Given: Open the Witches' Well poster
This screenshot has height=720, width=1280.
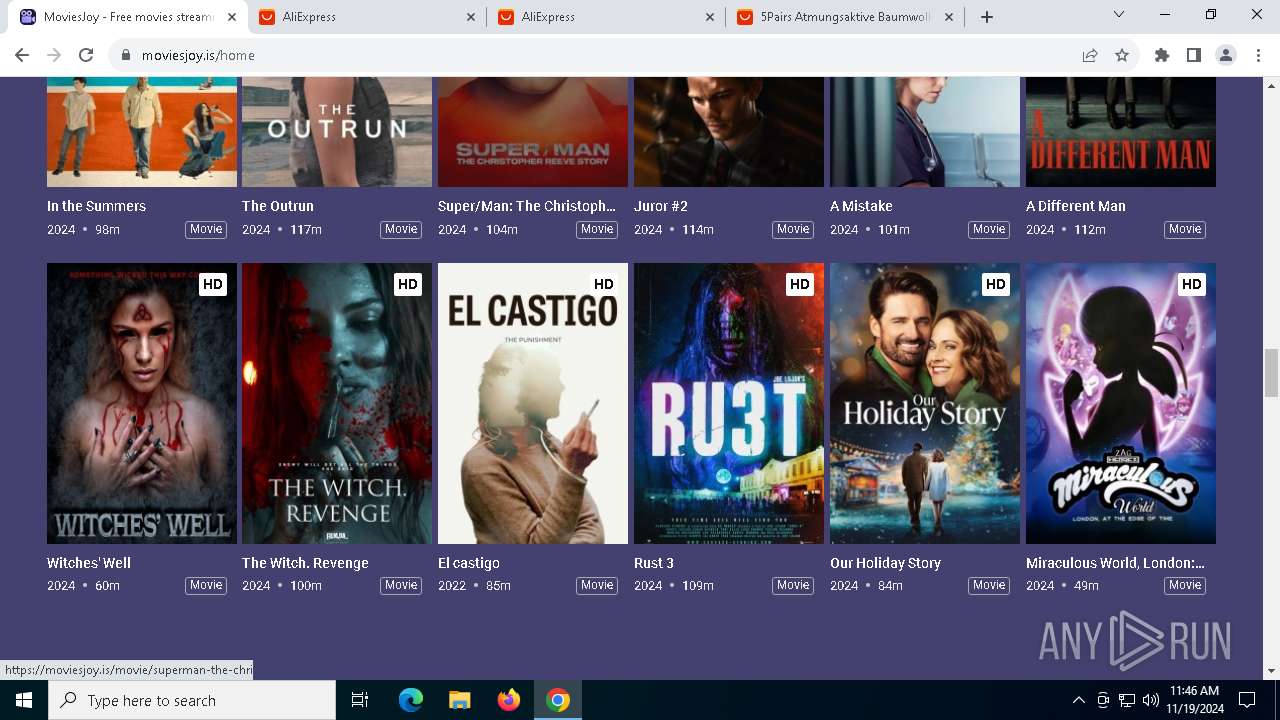Looking at the screenshot, I should 142,403.
